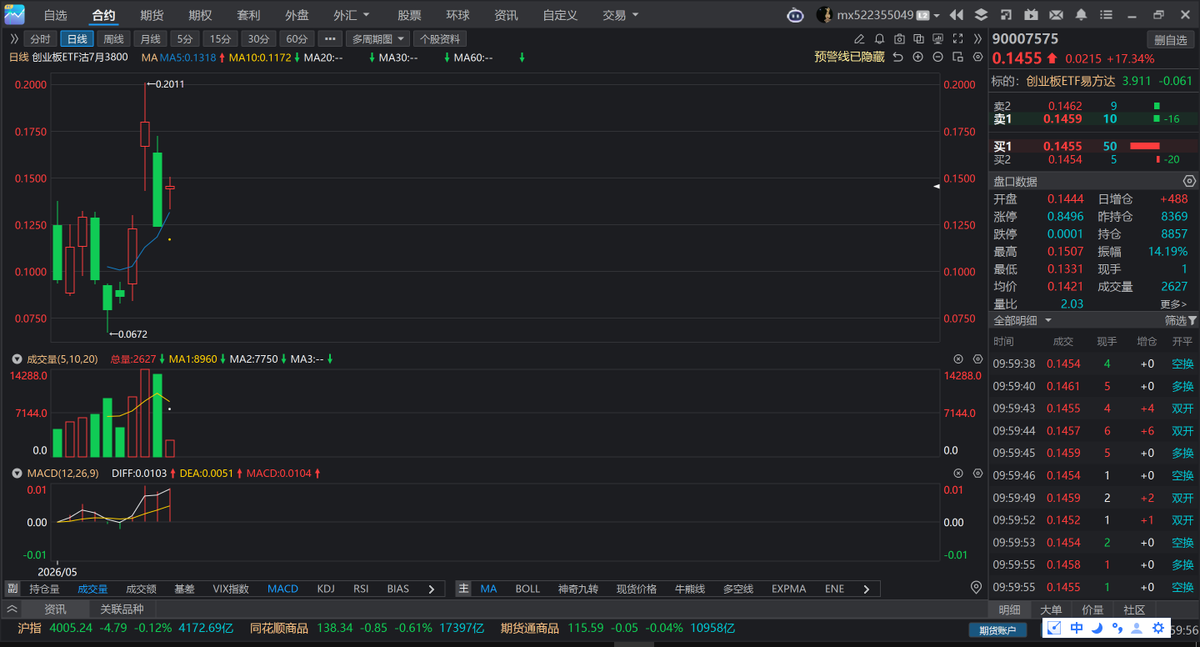Show more sub-indicators after BIAS
The image size is (1200, 647).
(x=431, y=589)
